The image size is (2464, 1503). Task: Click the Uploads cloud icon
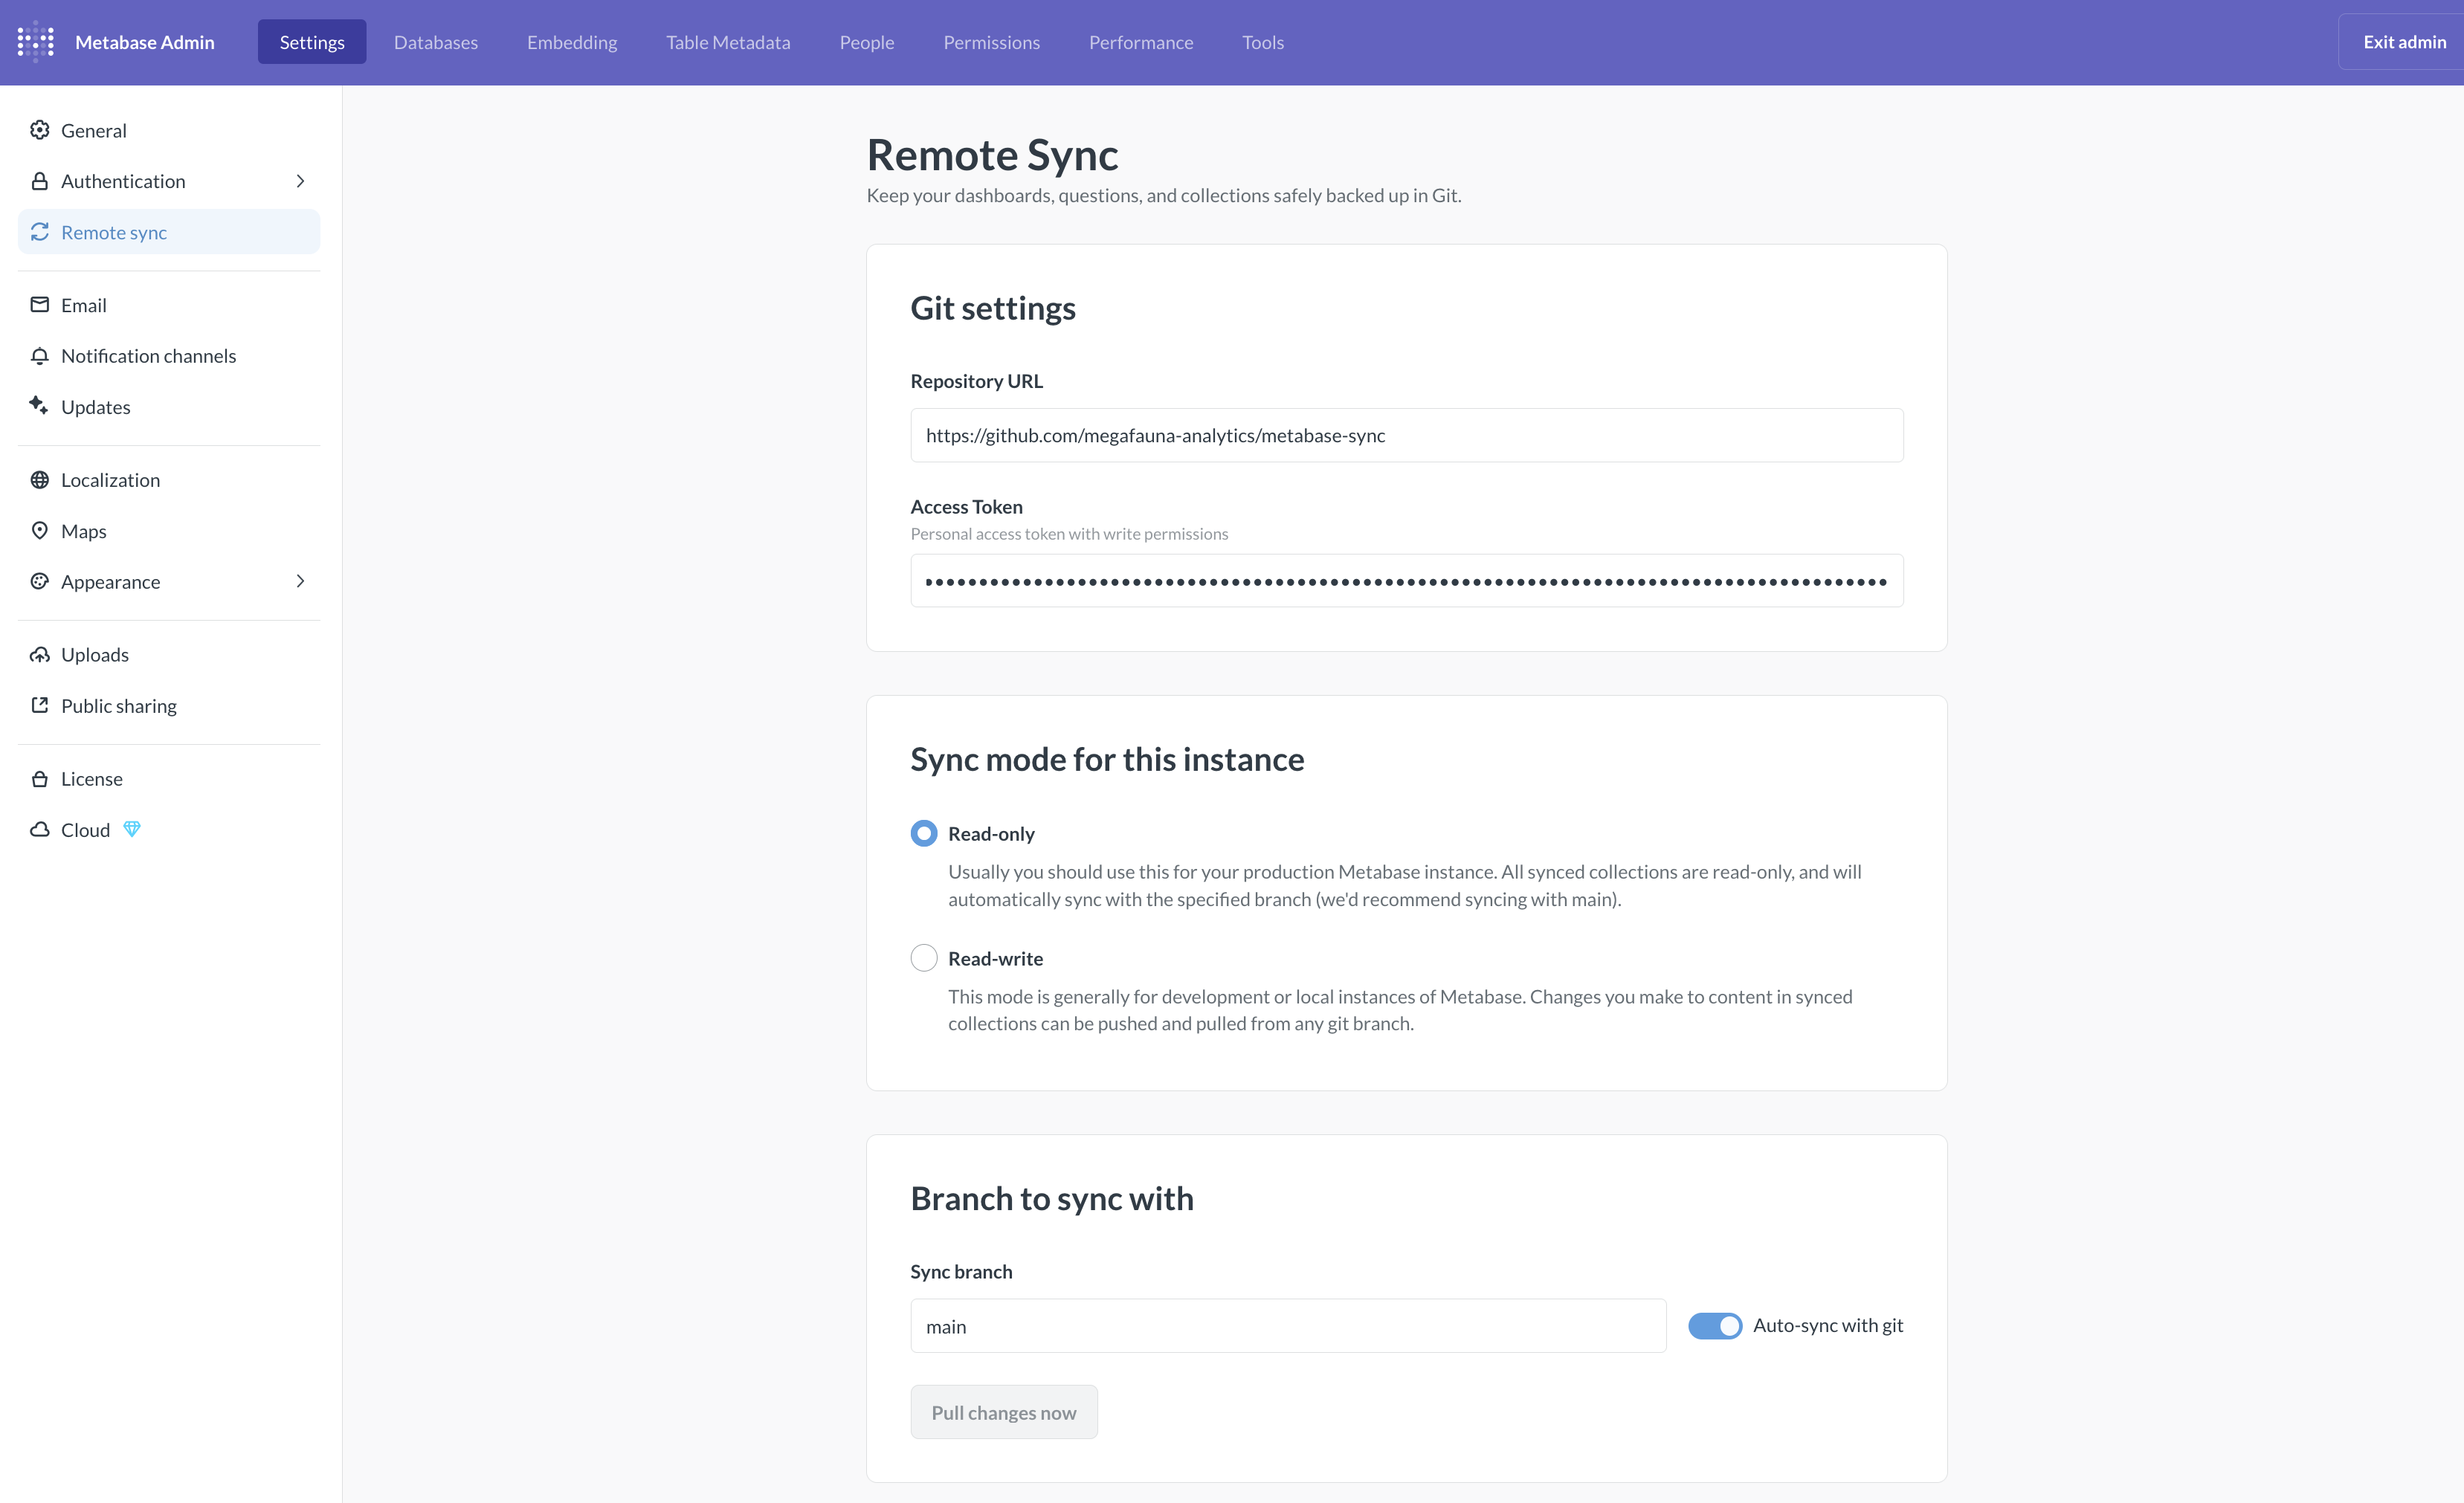[x=40, y=655]
